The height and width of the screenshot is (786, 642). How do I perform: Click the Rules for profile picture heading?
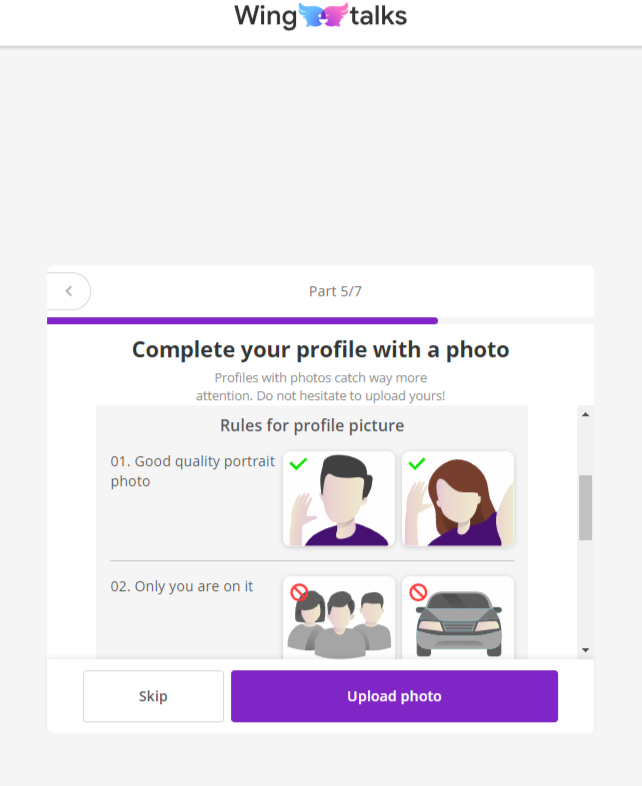tap(312, 426)
